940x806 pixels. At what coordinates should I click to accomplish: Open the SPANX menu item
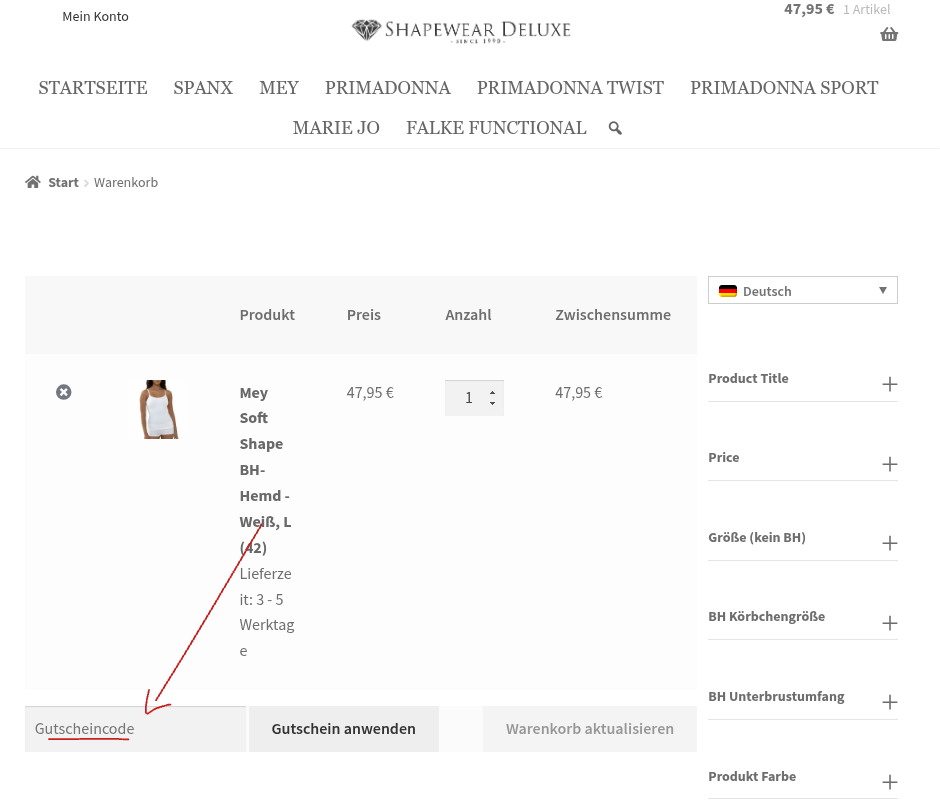point(203,88)
